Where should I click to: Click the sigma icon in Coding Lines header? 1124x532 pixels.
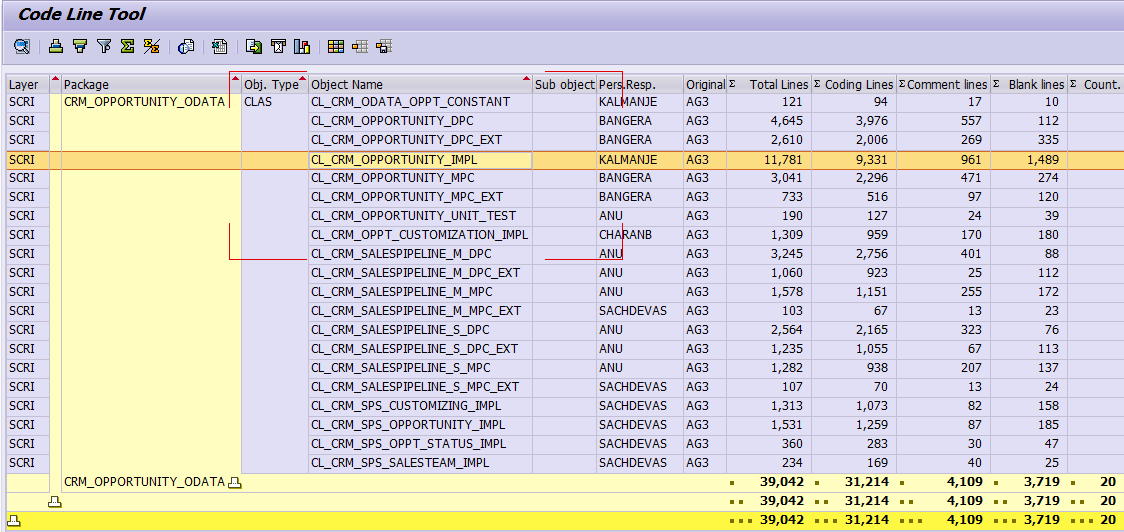(817, 84)
